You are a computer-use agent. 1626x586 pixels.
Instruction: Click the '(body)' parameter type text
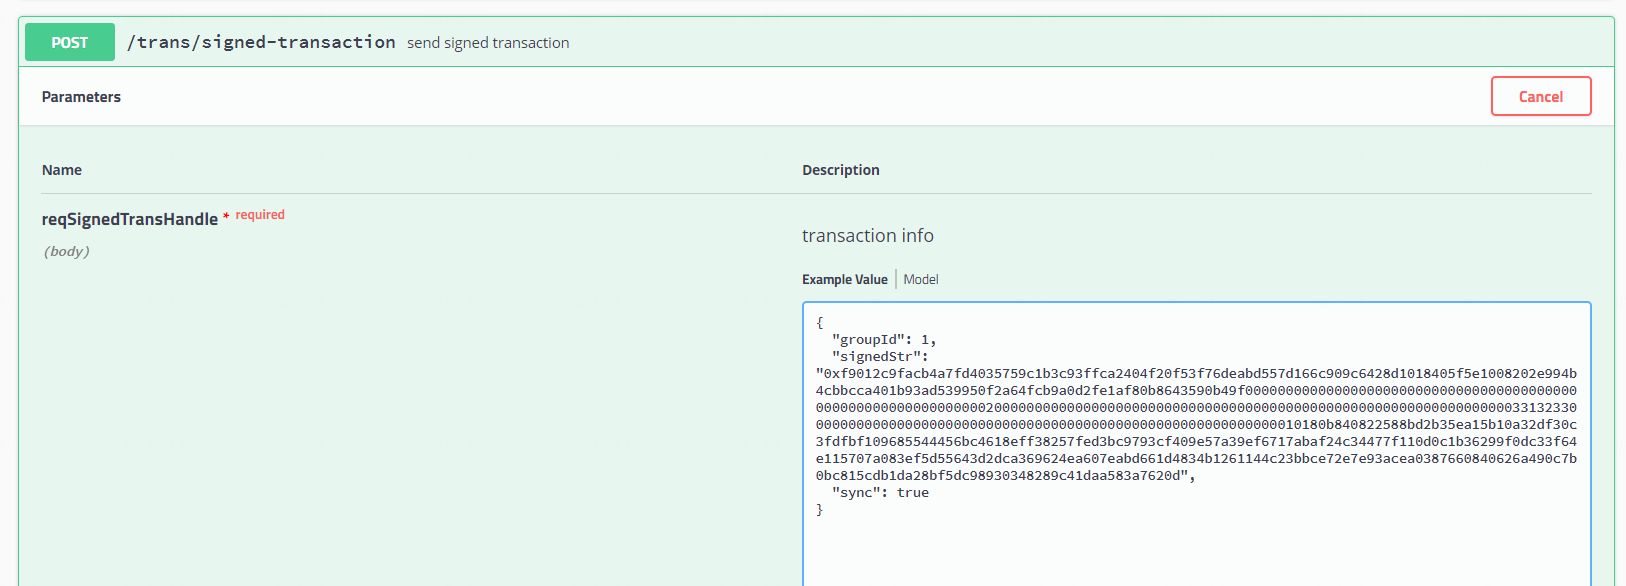(x=66, y=251)
